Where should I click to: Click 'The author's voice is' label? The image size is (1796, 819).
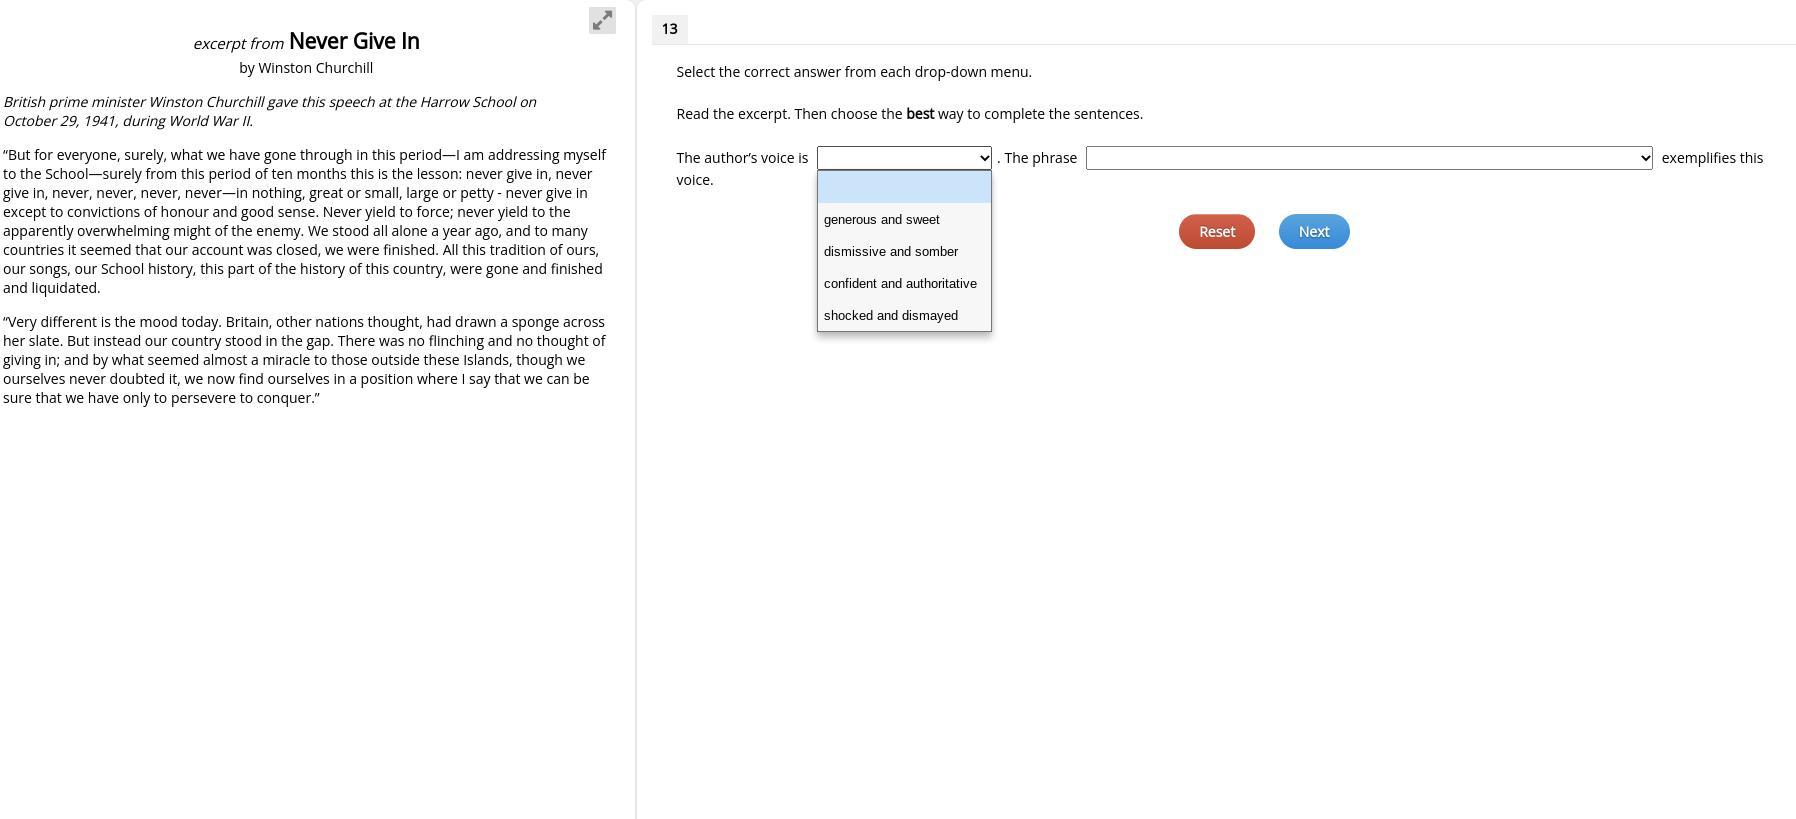point(742,158)
